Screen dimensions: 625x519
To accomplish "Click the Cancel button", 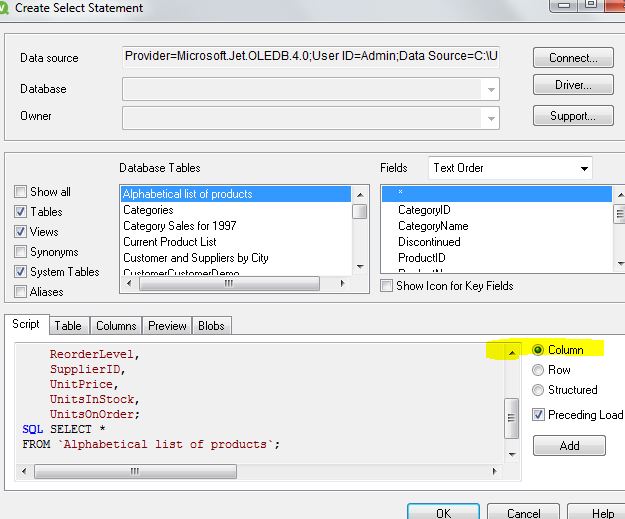I will point(523,513).
